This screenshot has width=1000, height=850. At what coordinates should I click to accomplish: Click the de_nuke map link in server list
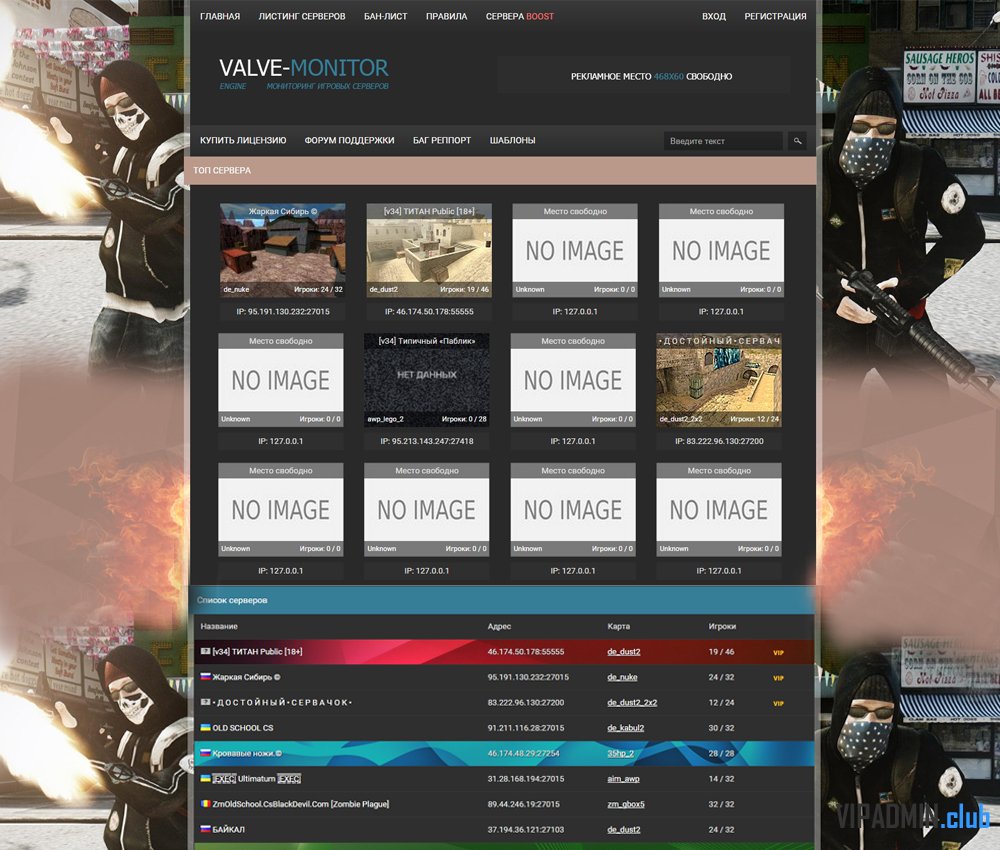[622, 677]
